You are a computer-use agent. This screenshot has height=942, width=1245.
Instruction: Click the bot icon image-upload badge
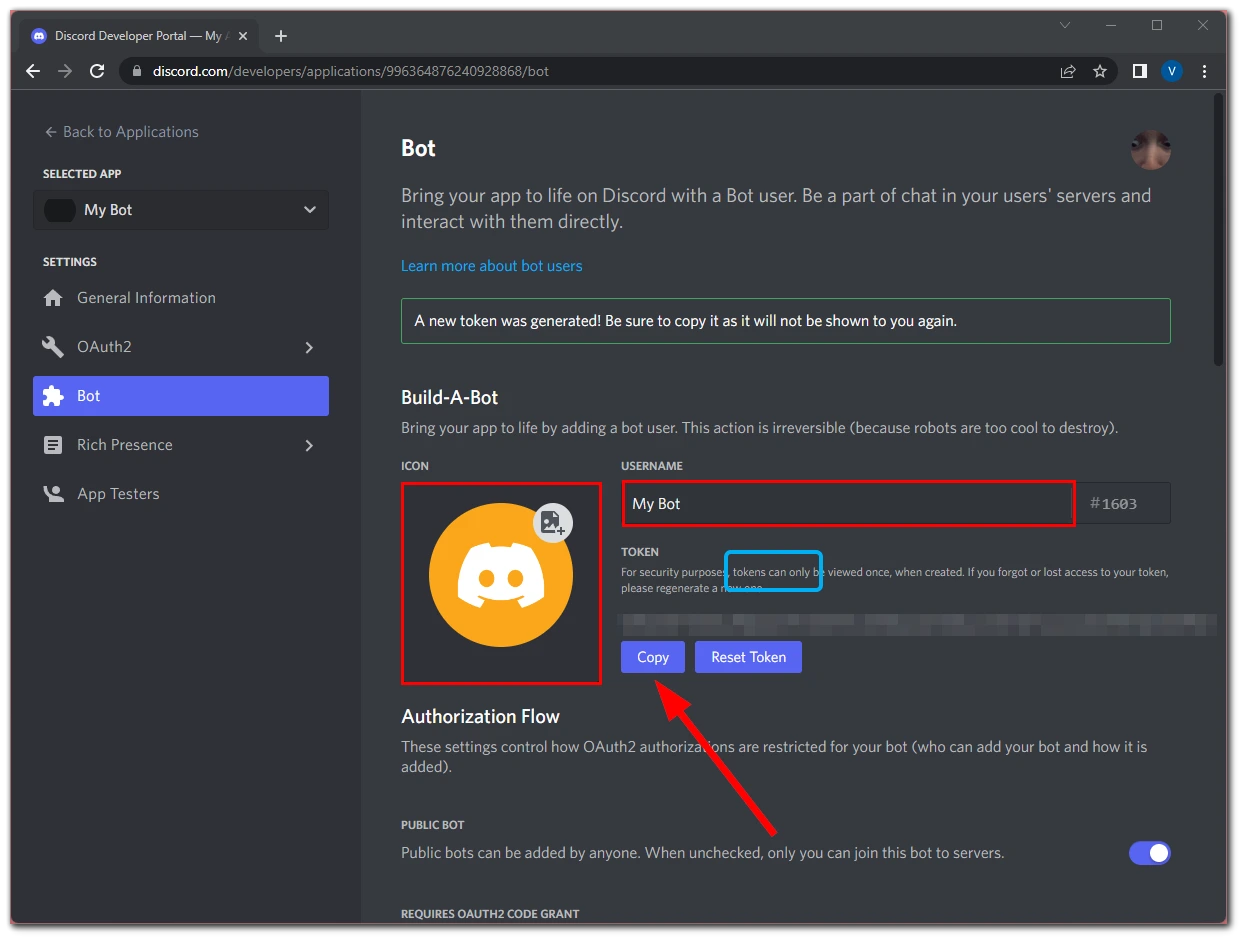pyautogui.click(x=553, y=523)
